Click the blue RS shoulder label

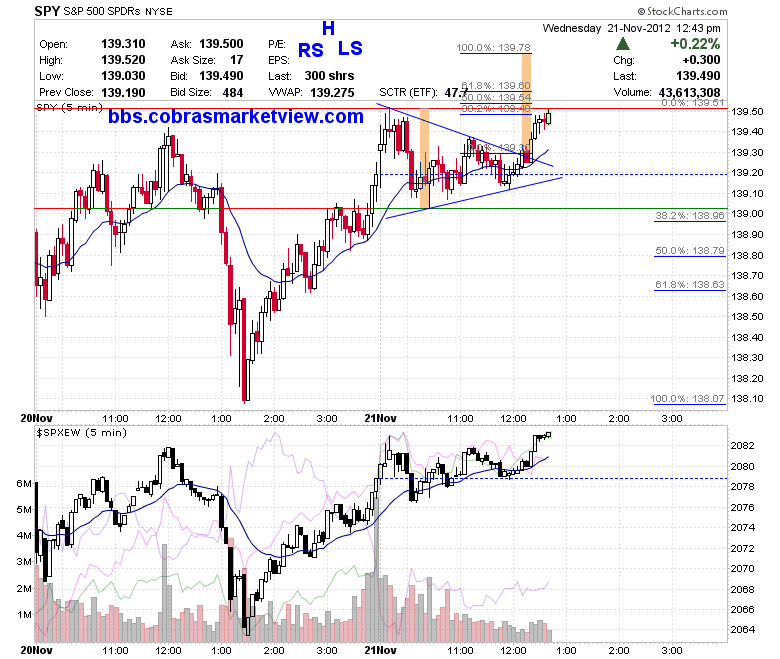pos(310,50)
